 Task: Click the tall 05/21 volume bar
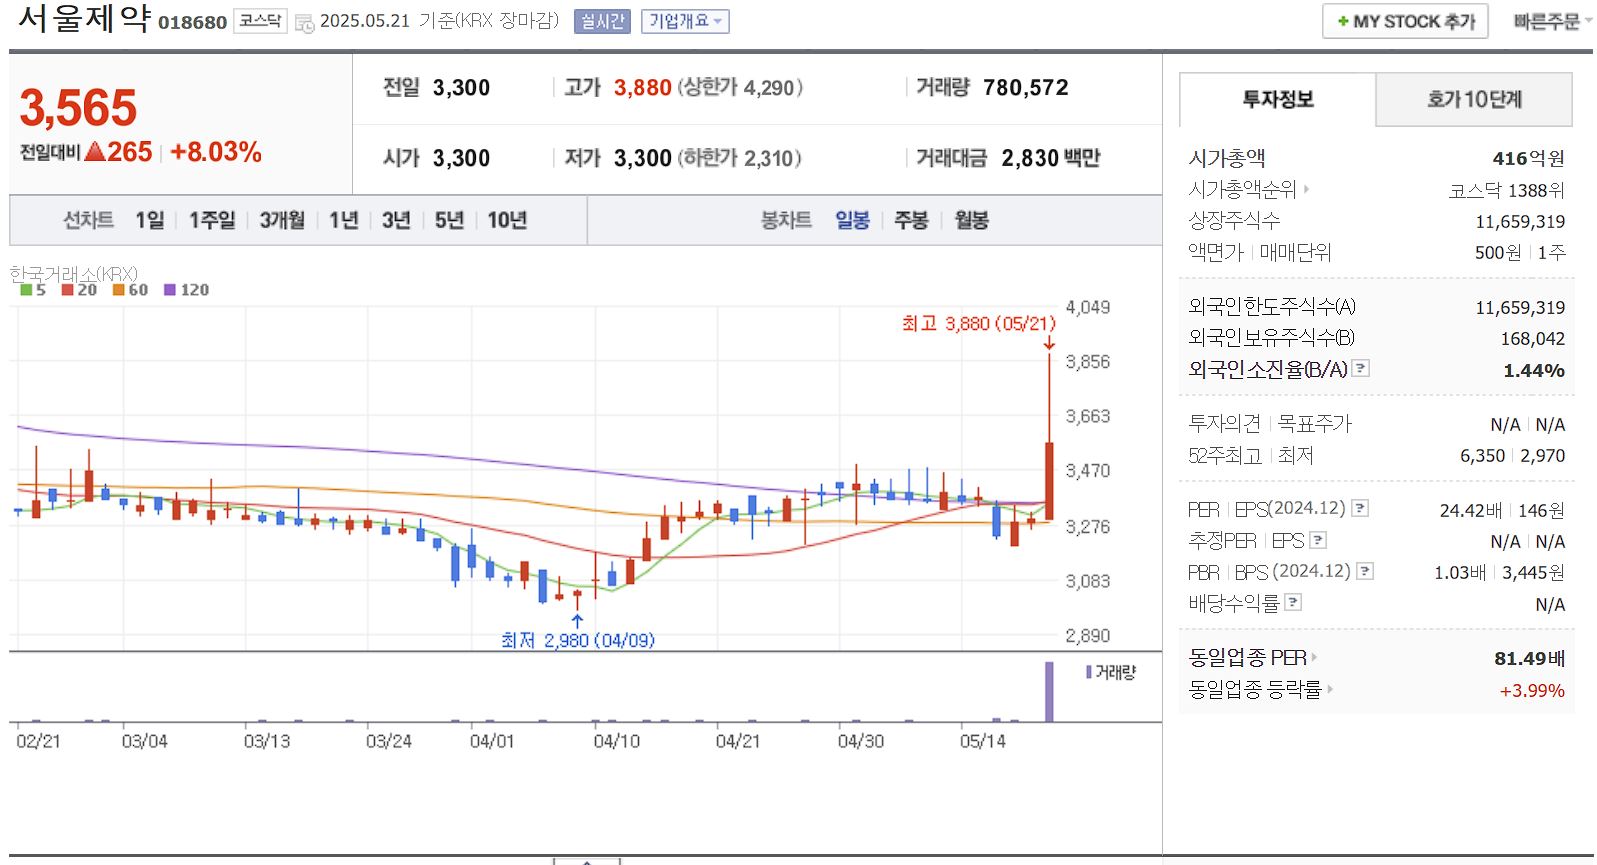[1049, 691]
